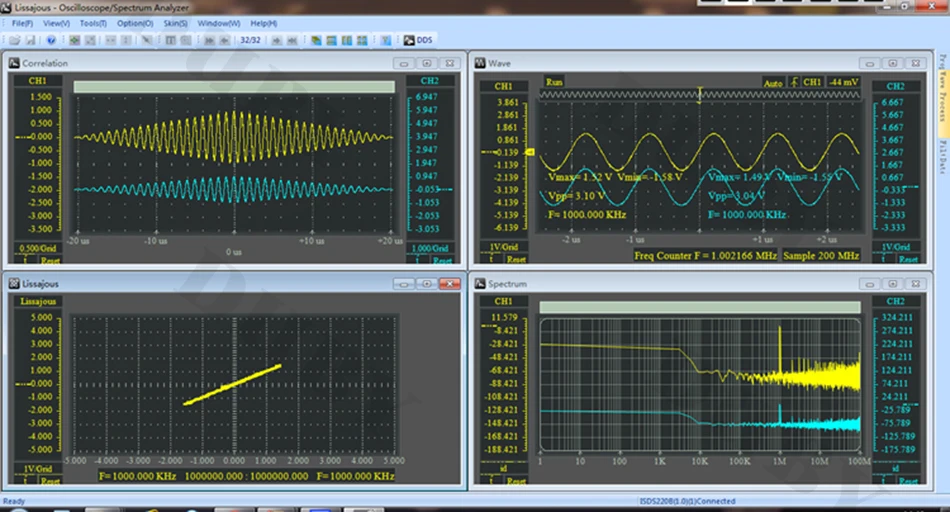Click the -44 mV trigger level field
The image size is (950, 512).
point(843,82)
